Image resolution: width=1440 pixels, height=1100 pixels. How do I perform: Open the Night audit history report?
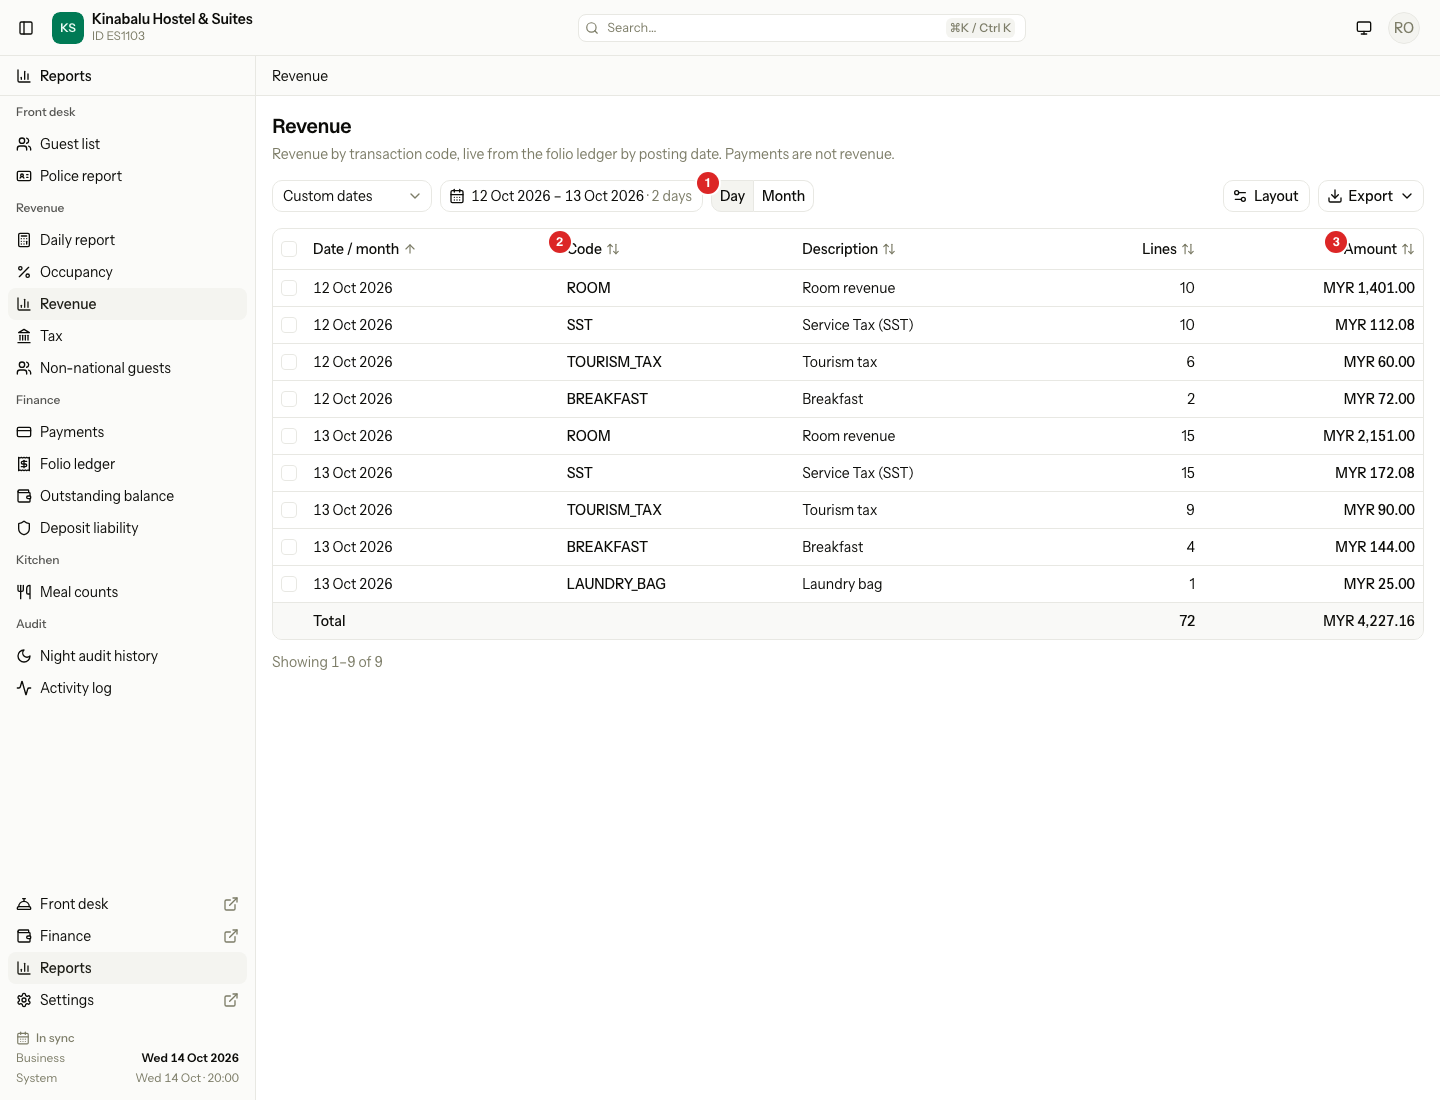tap(127, 656)
